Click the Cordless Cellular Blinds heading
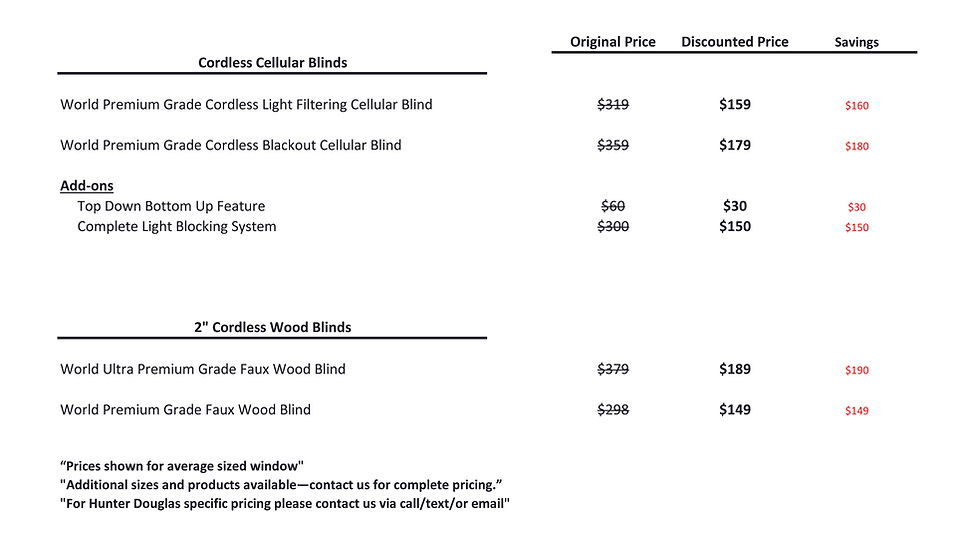Viewport: 975px width, 542px height. tap(272, 63)
